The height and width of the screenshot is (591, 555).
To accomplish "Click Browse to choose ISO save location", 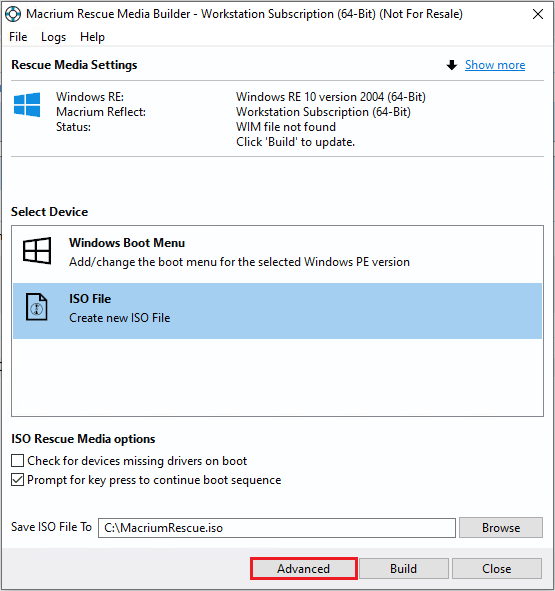I will [501, 528].
